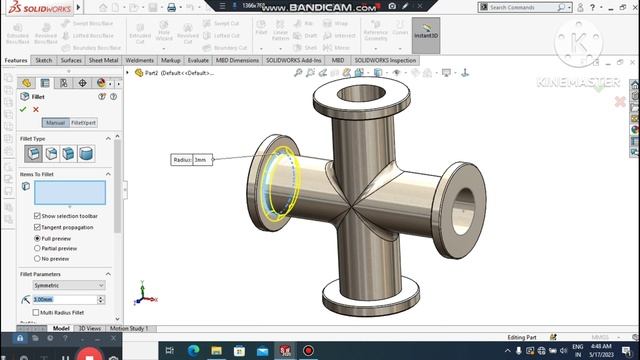This screenshot has height=360, width=640.
Task: Open the ConfigurationManager tab icon
Action: click(64, 83)
